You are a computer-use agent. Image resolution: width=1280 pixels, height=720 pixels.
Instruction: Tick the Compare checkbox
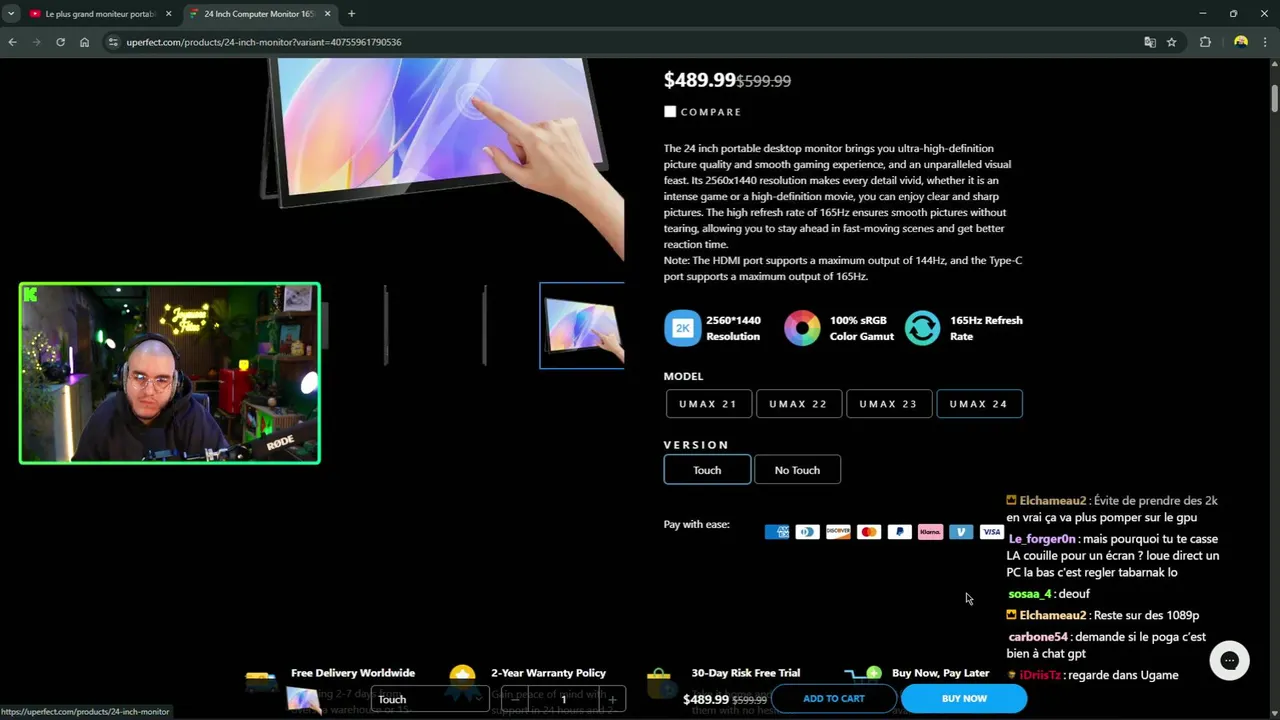pos(670,112)
